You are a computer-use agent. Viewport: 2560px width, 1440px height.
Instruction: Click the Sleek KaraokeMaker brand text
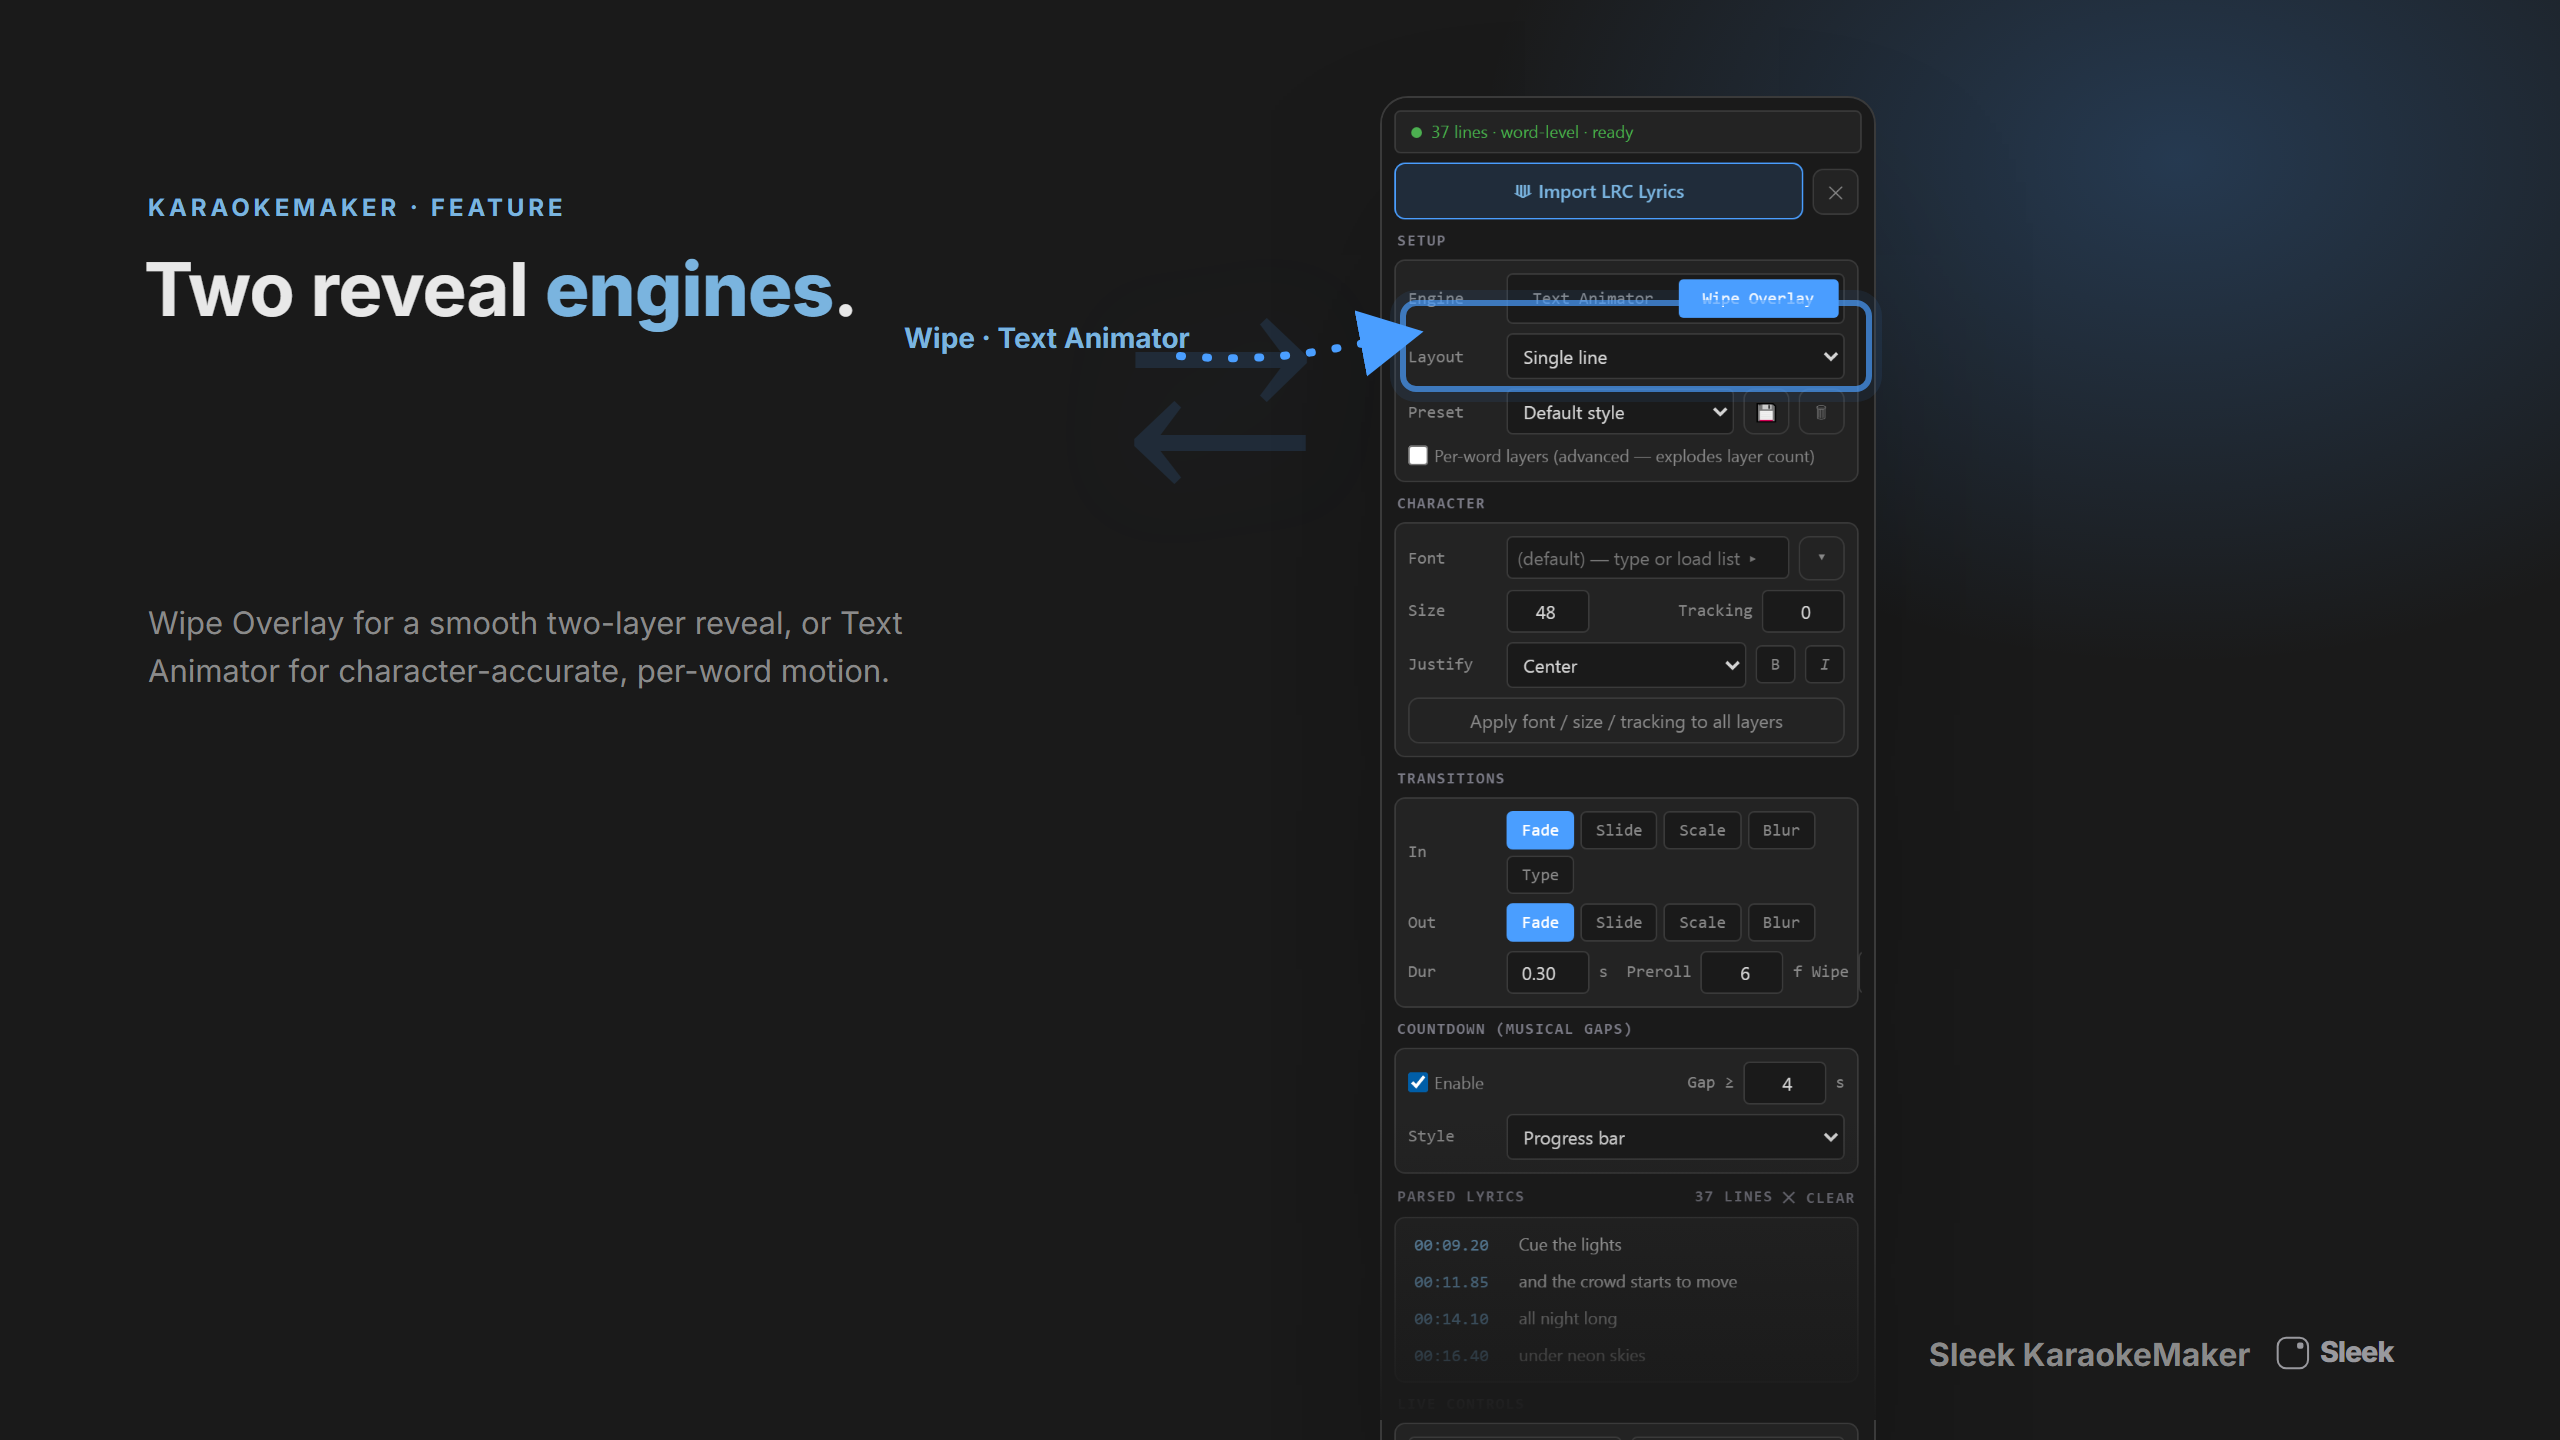click(x=2089, y=1355)
